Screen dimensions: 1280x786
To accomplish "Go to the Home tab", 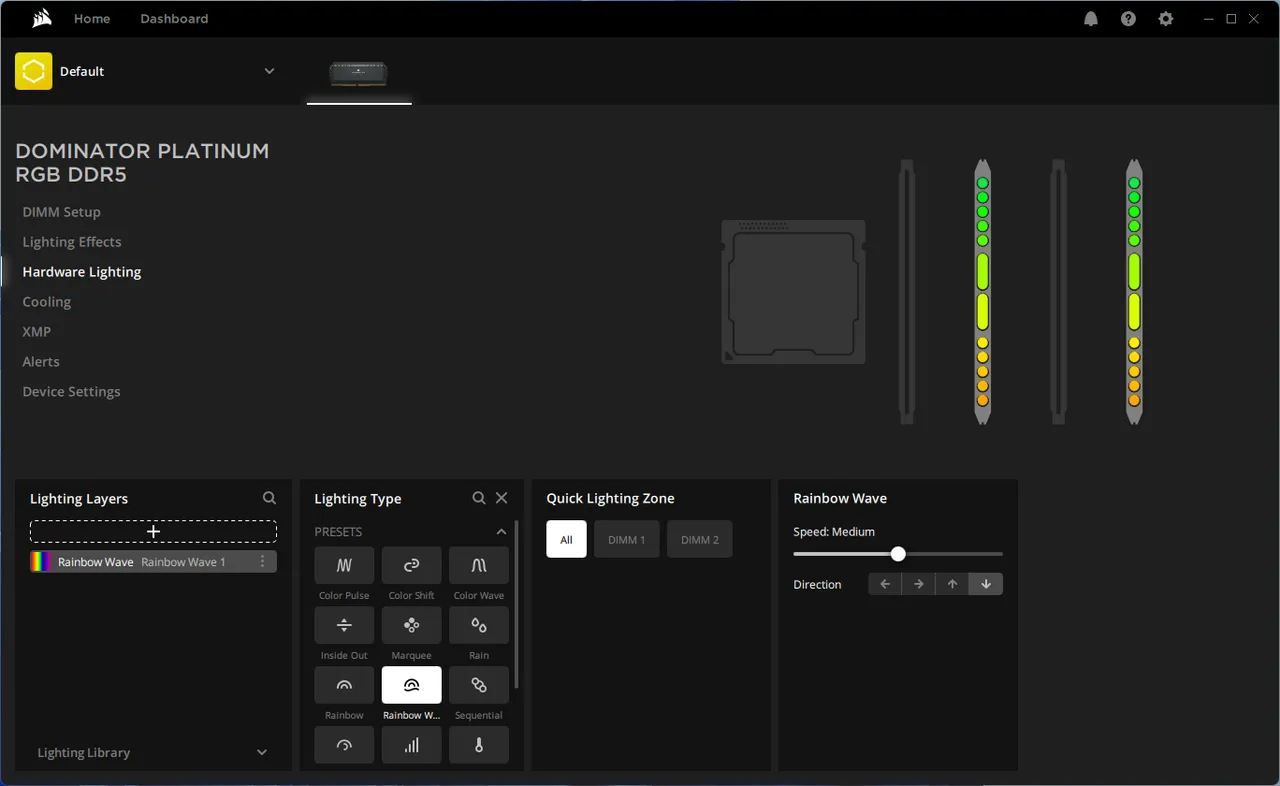I will click(92, 19).
